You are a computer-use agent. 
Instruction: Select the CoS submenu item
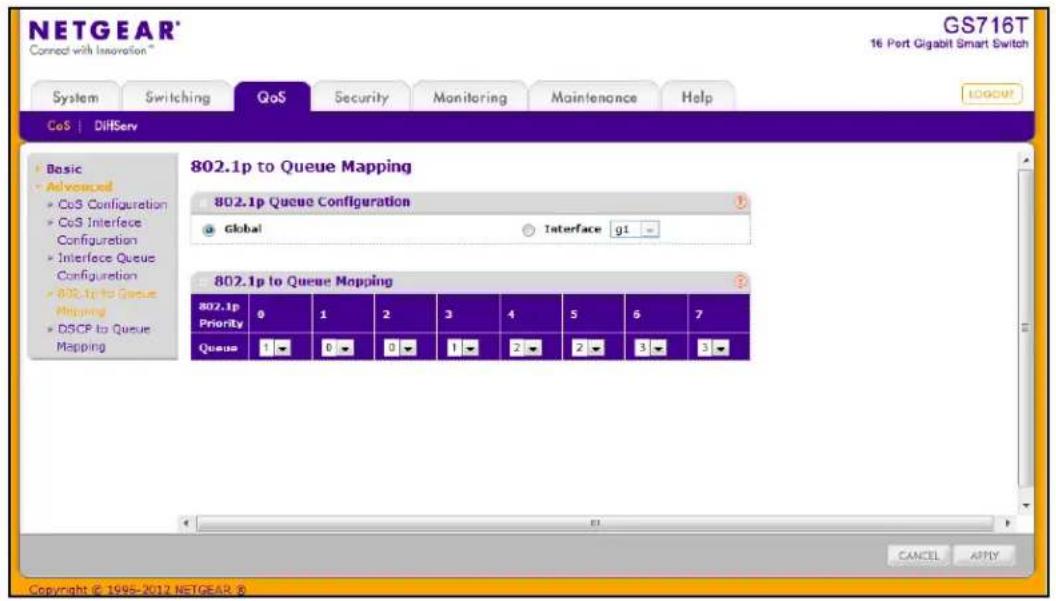59,126
